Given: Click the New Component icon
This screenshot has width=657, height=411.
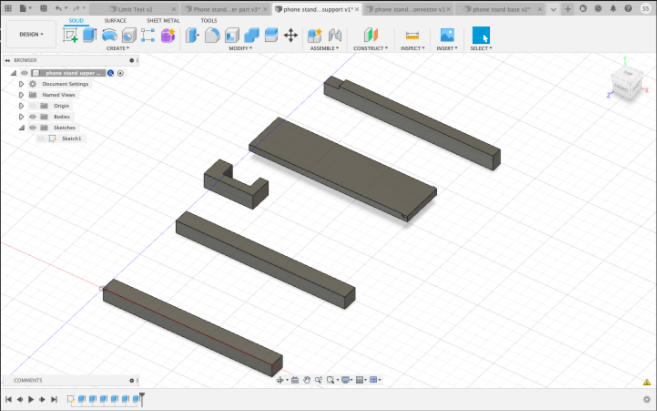Looking at the screenshot, I should click(315, 35).
